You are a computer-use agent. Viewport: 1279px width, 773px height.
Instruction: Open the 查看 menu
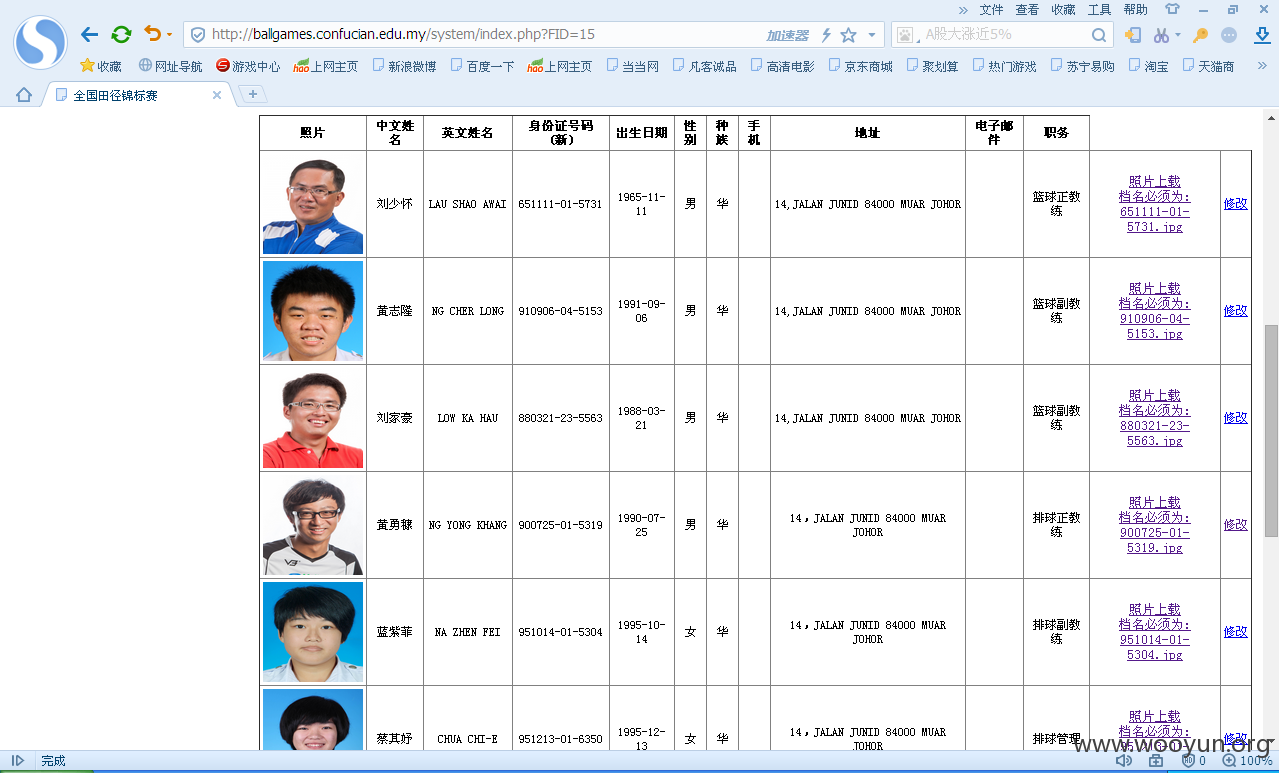click(x=1027, y=9)
